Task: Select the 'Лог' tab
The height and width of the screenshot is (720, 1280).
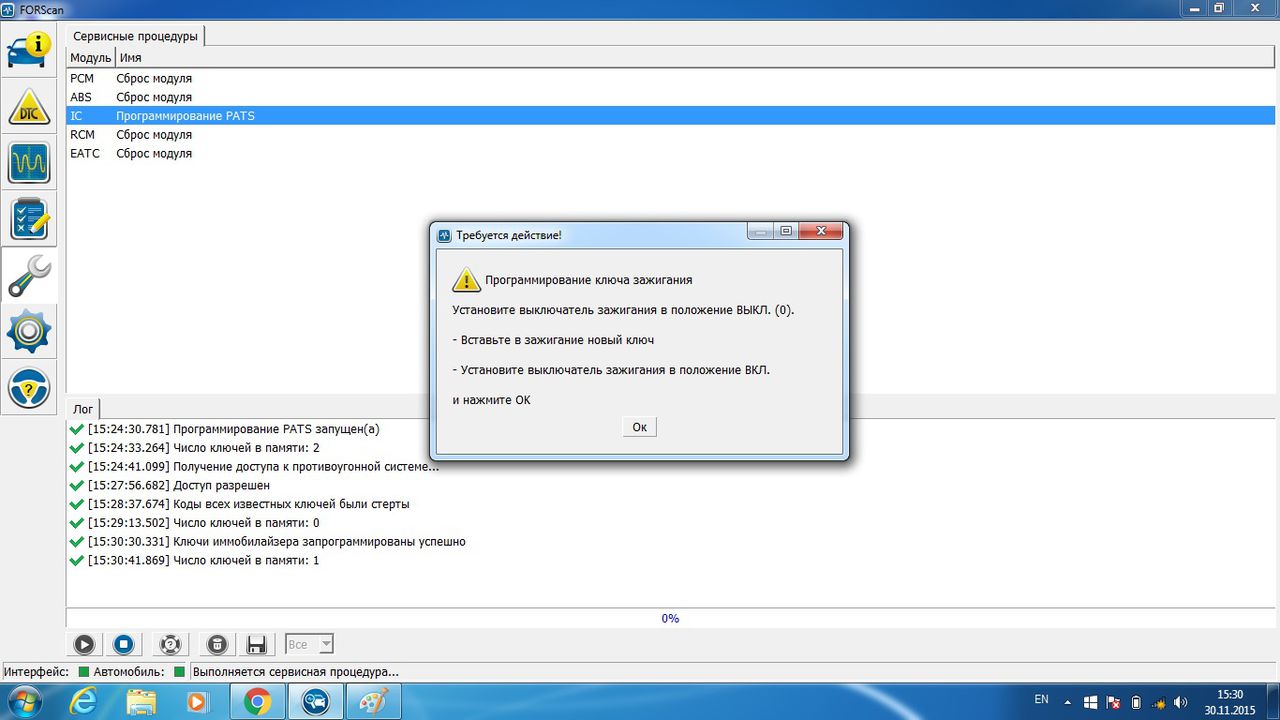Action: pyautogui.click(x=83, y=409)
